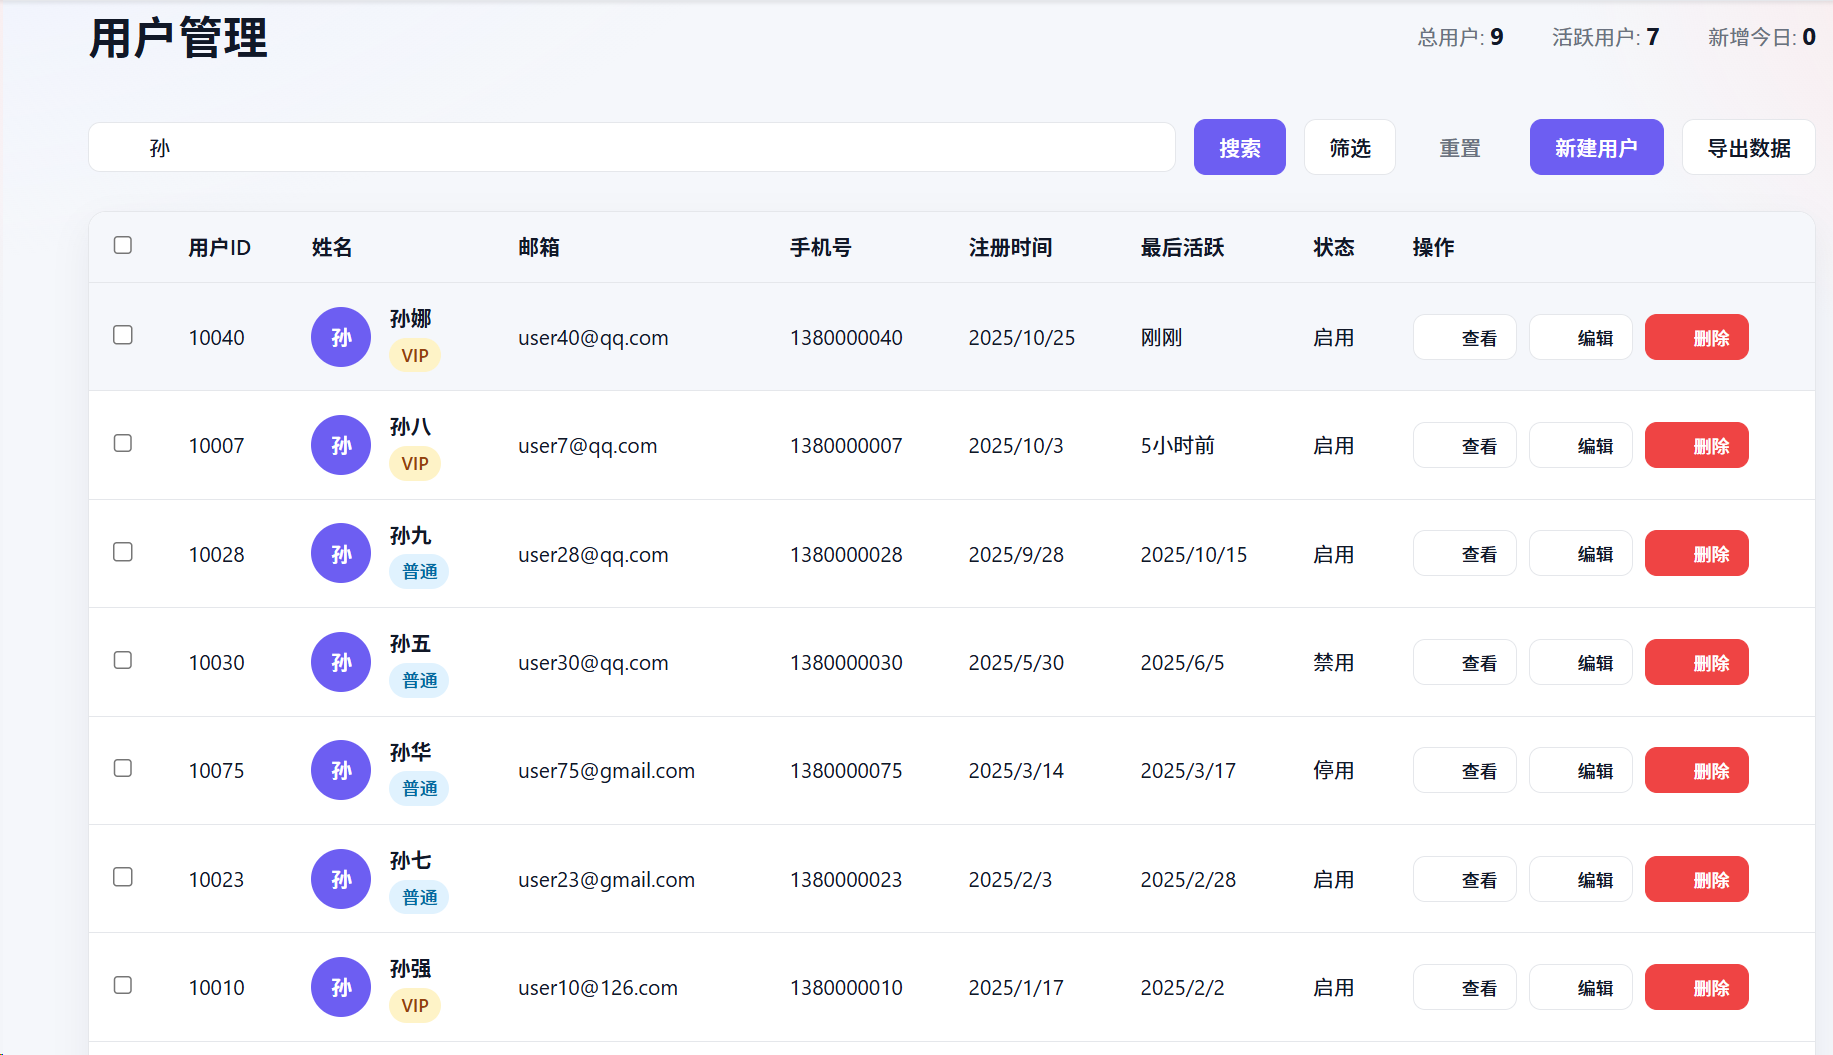This screenshot has height=1055, width=1833.
Task: Create a user with 新建用户
Action: click(1596, 147)
